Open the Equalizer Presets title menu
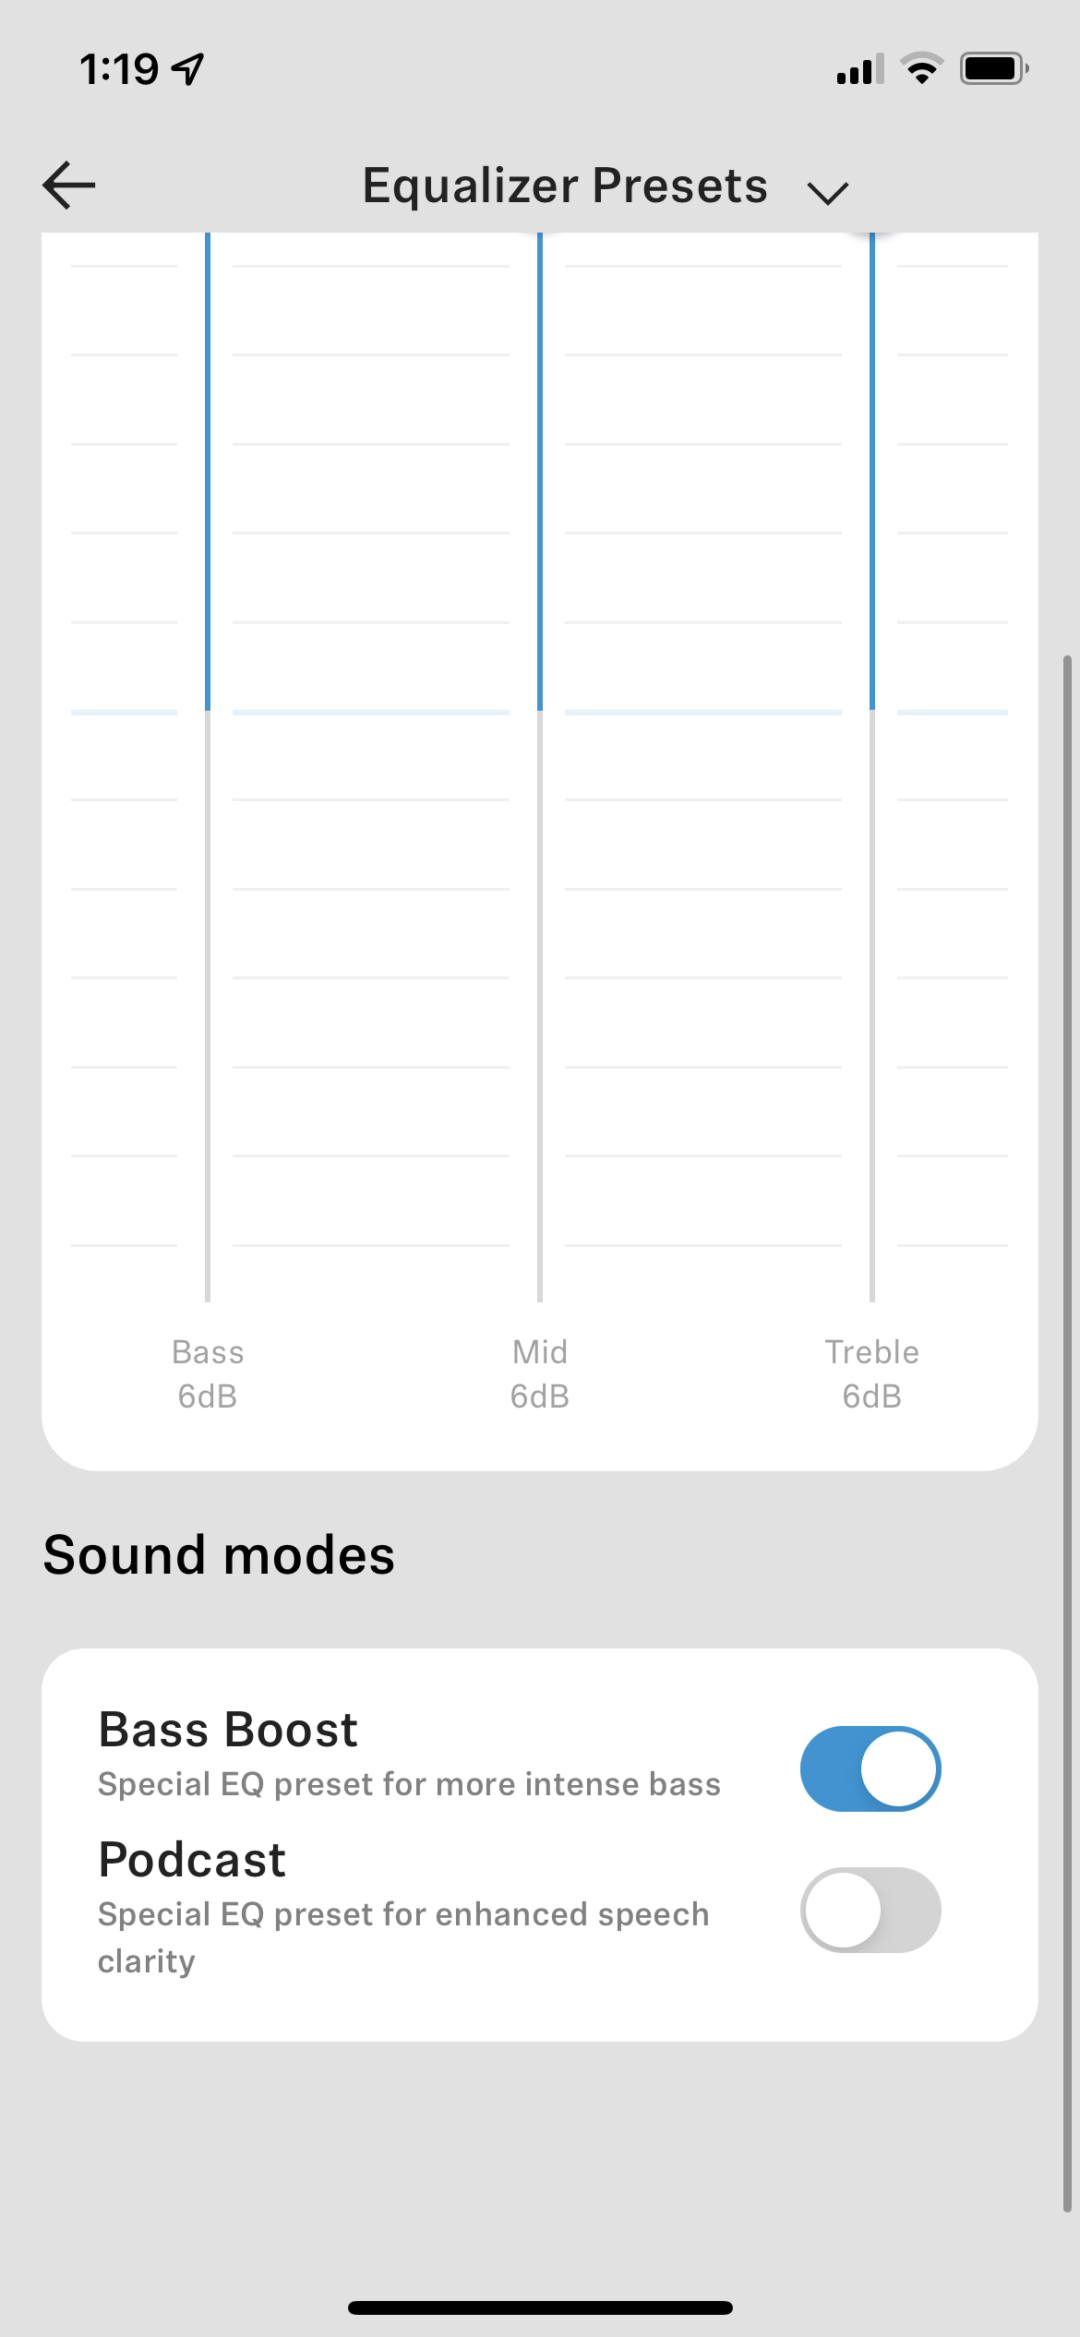 click(x=564, y=186)
